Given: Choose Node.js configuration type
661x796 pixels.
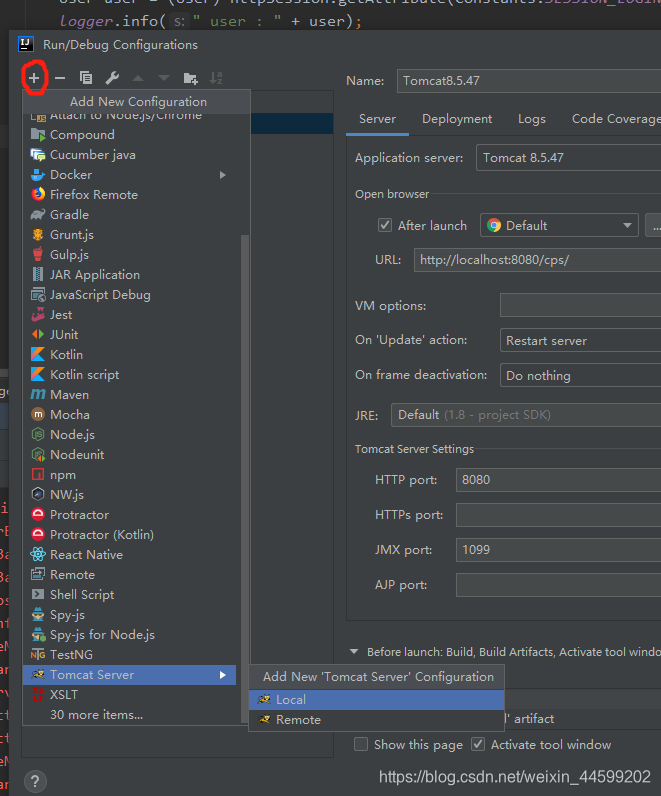Looking at the screenshot, I should (129, 435).
